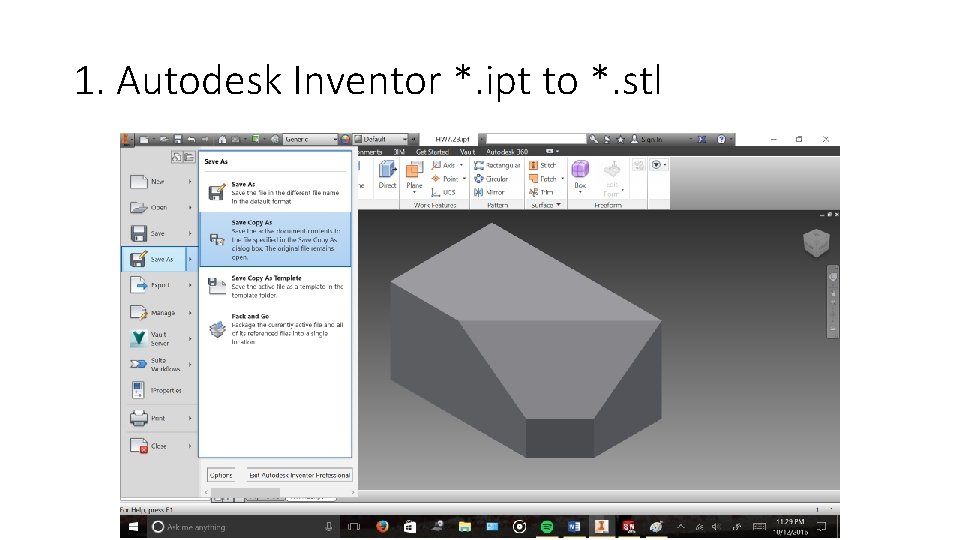Click the Trim surface tool
960x540 pixels.
tap(541, 192)
